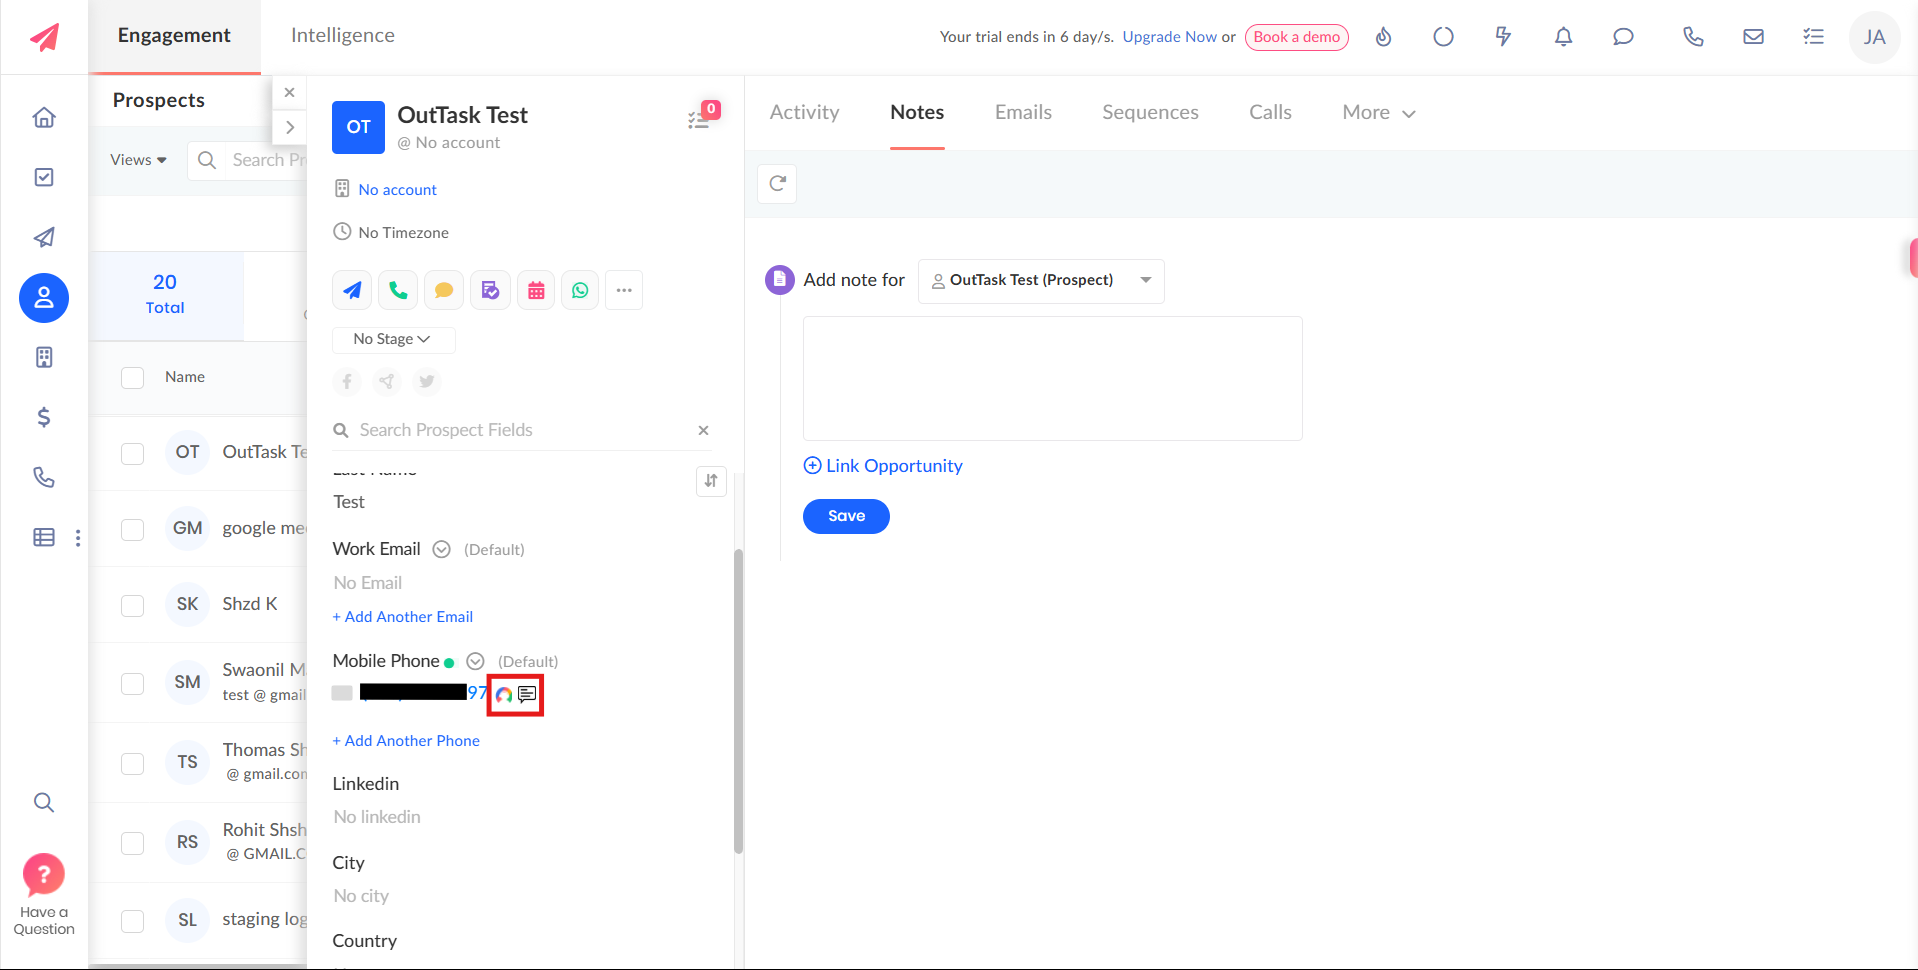The image size is (1918, 970).
Task: Switch to the Notes tab
Action: tap(917, 113)
